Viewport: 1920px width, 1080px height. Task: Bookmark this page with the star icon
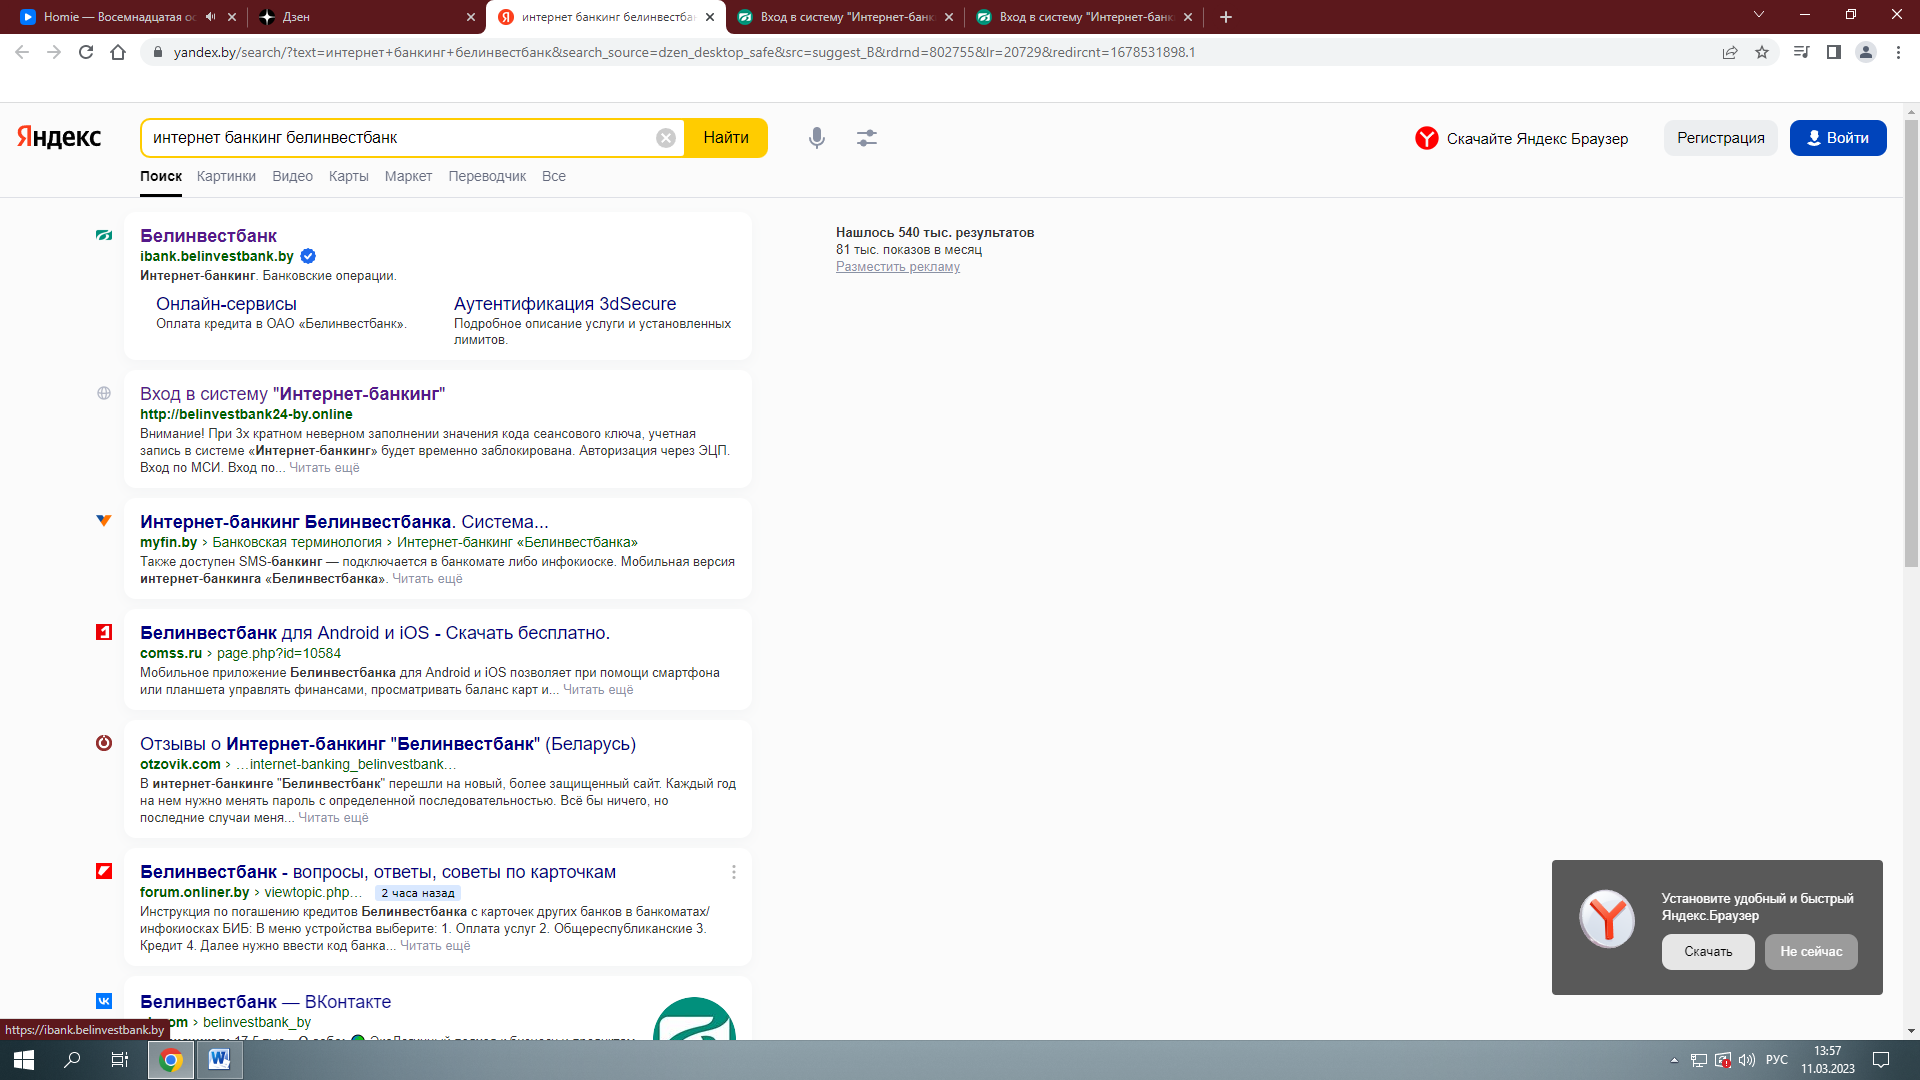tap(1762, 52)
